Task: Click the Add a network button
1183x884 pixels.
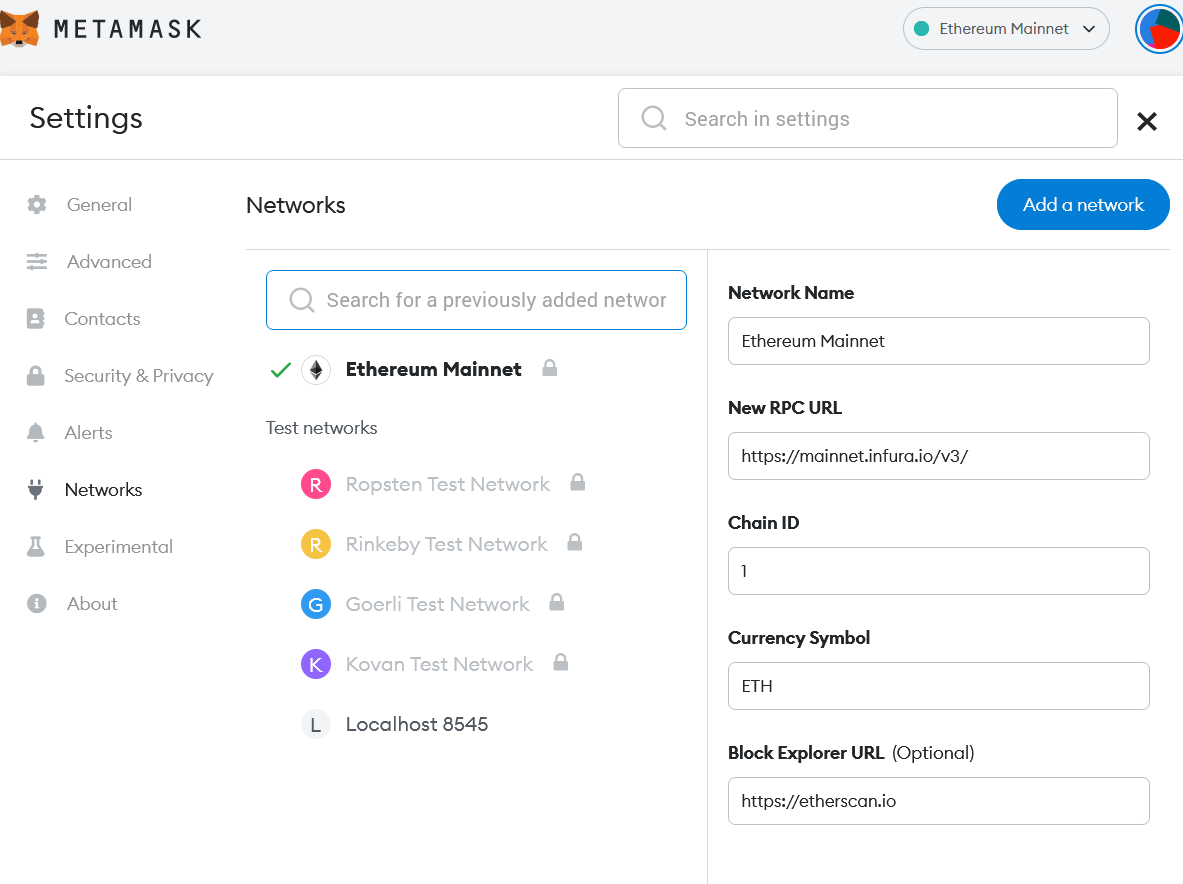Action: pos(1082,205)
